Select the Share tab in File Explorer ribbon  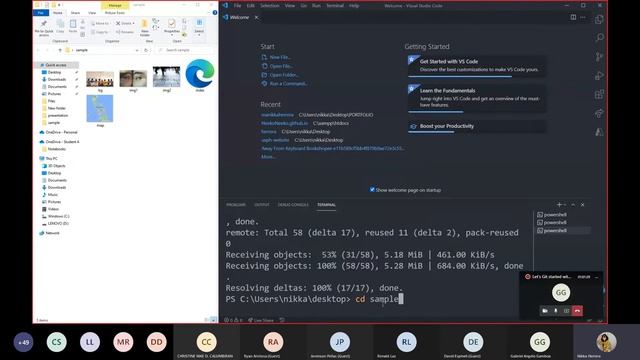click(x=75, y=13)
